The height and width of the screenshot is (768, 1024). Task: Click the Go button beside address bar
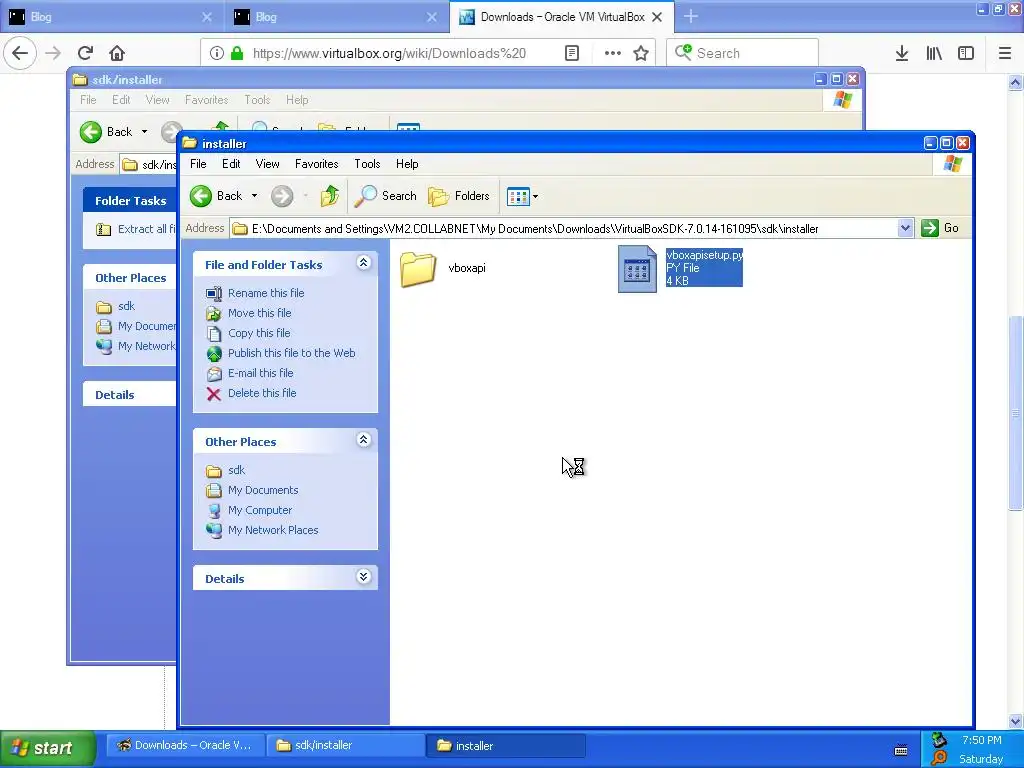(940, 228)
